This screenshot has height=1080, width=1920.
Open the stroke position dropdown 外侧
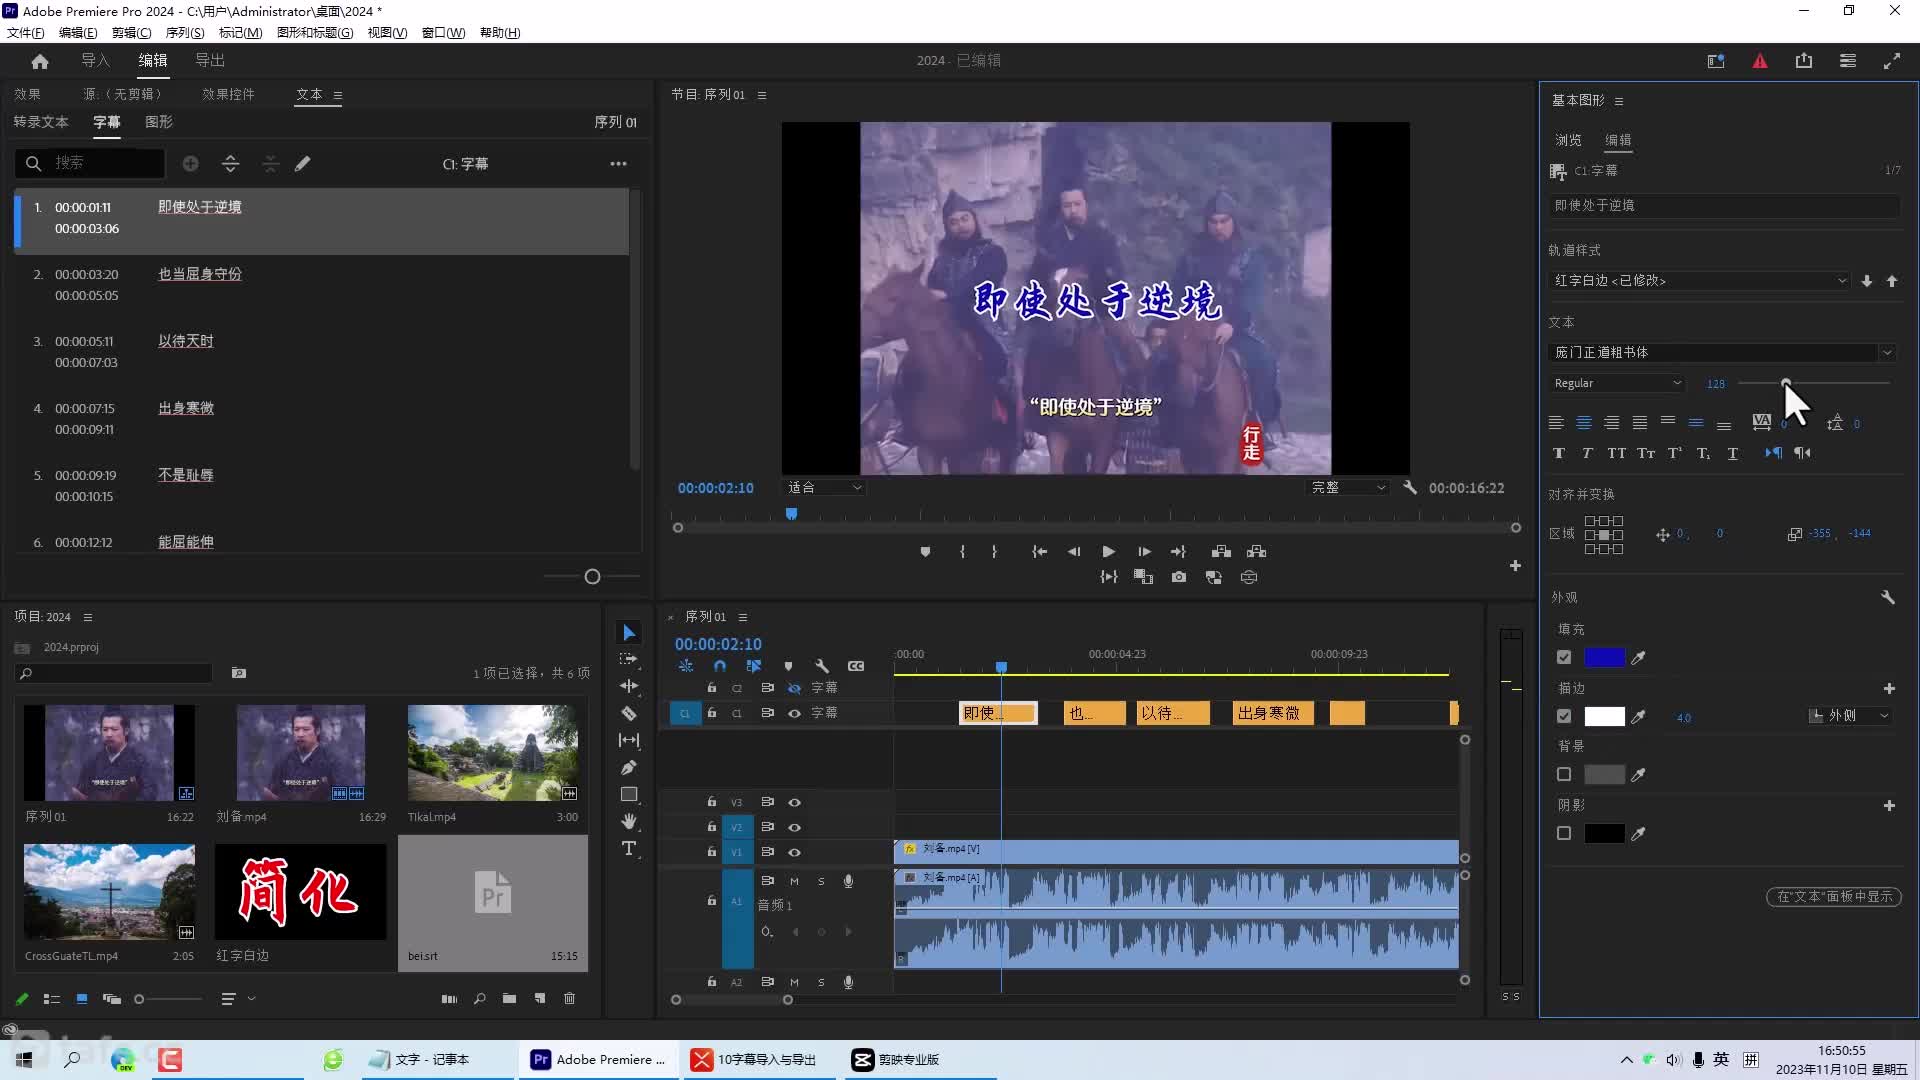click(x=1850, y=716)
